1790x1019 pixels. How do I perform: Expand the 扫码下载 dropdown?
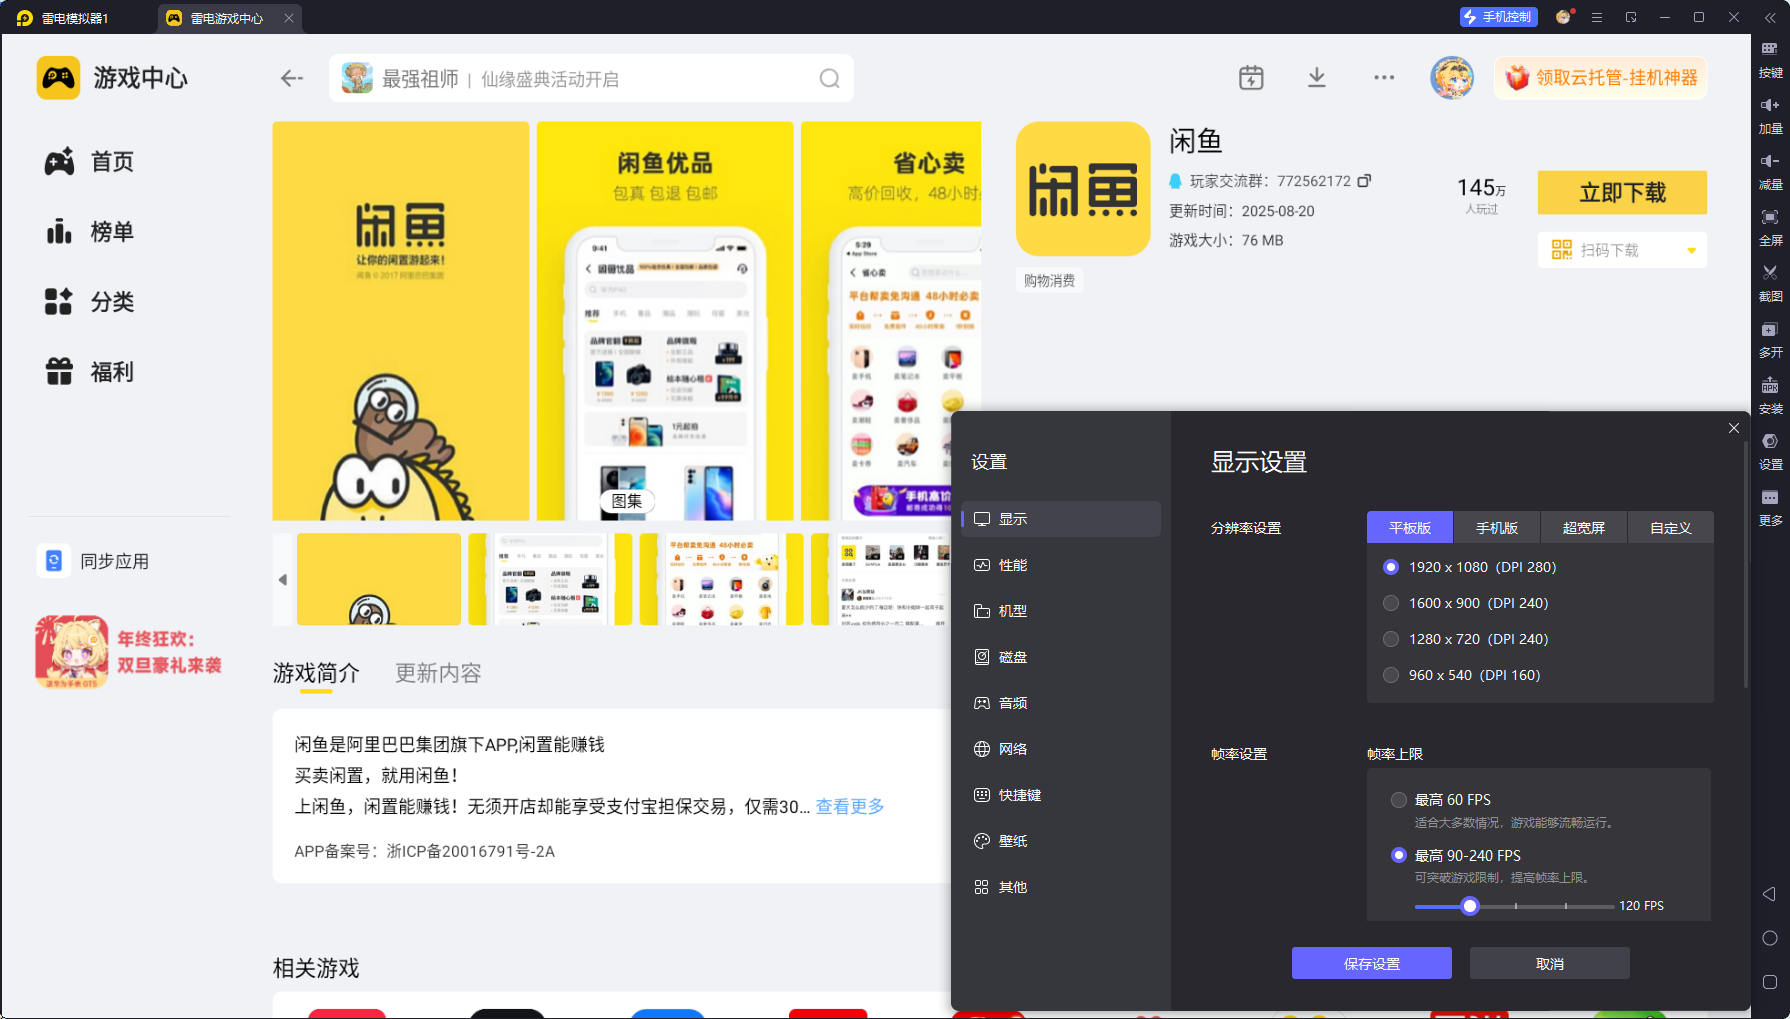pos(1691,250)
